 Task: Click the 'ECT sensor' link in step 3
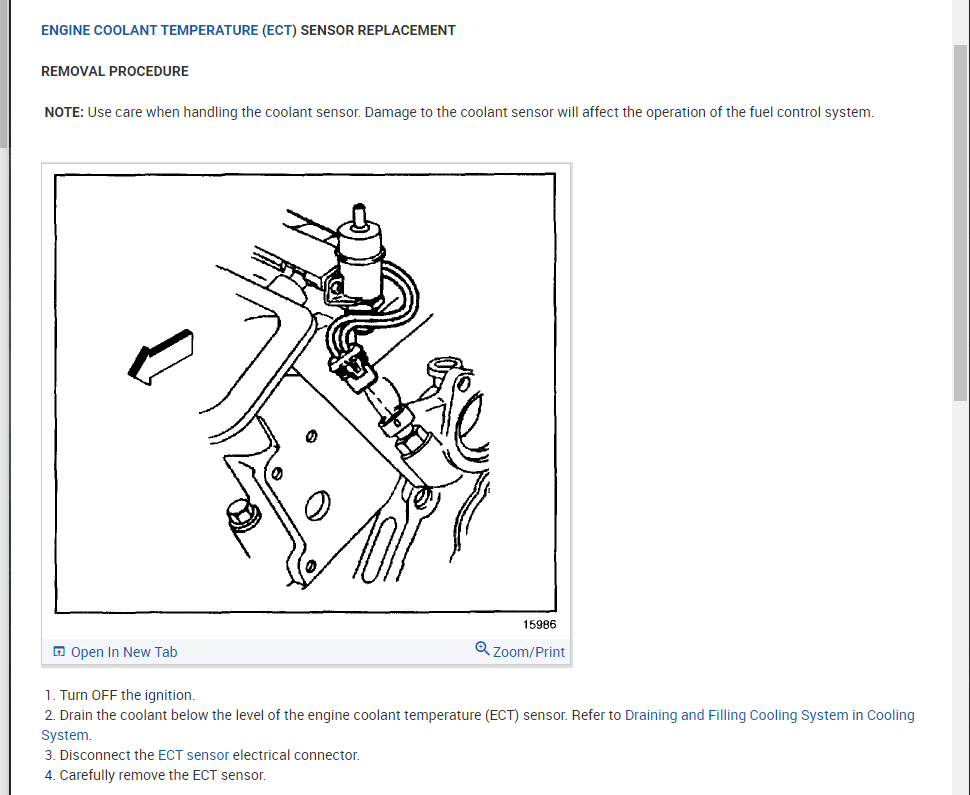193,755
